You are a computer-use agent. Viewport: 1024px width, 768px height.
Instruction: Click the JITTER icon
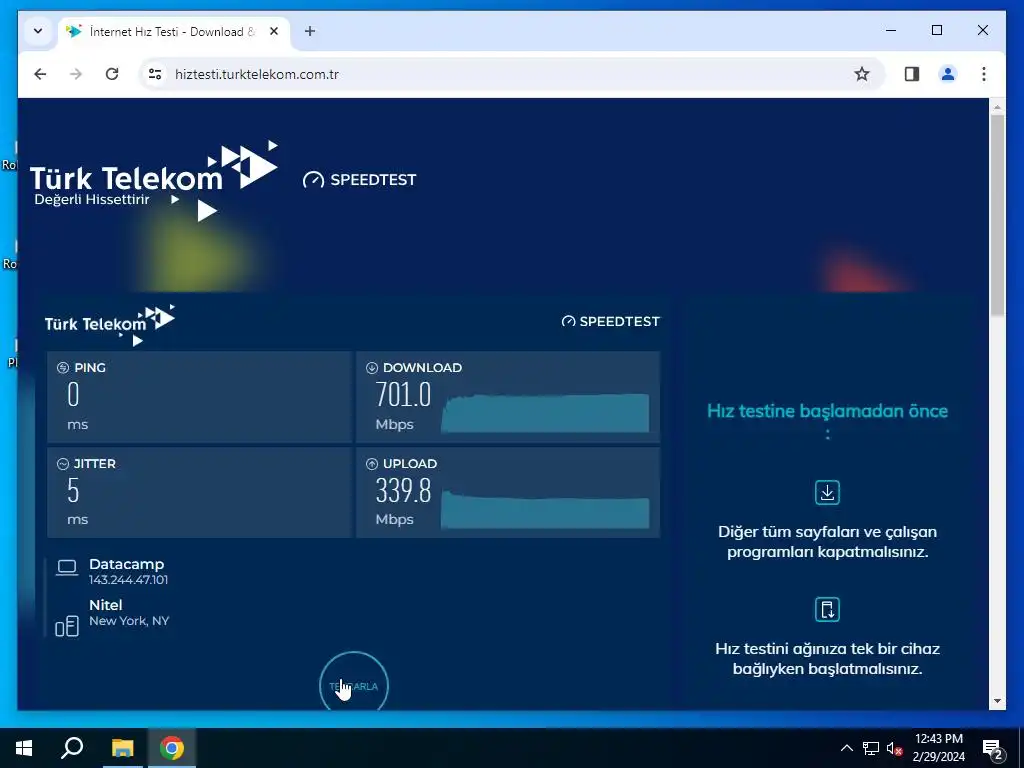[63, 464]
